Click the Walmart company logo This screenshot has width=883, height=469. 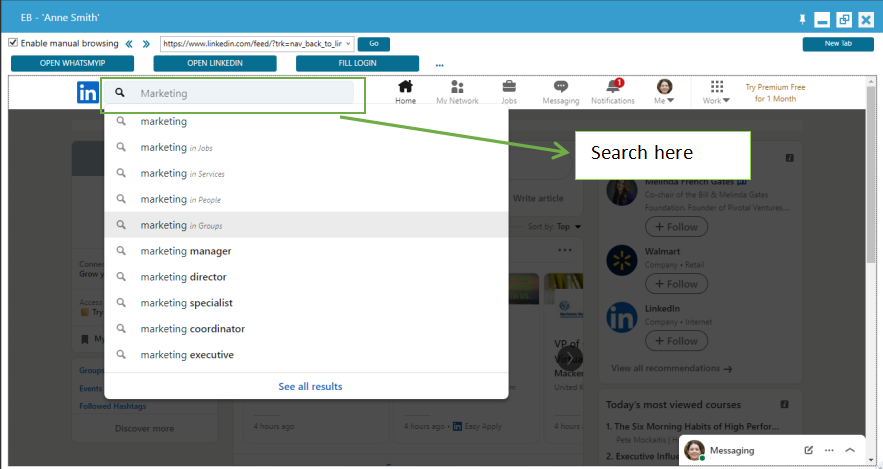(x=622, y=261)
